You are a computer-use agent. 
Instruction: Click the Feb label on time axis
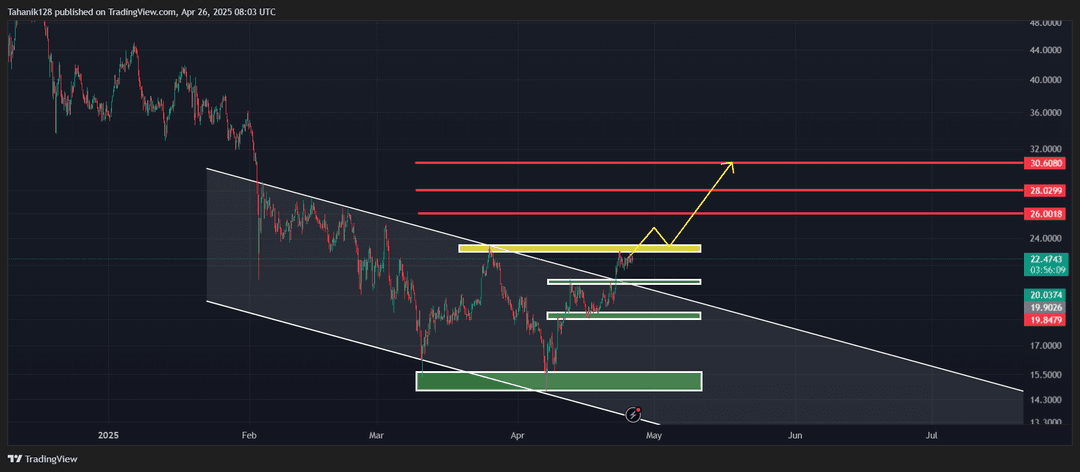click(249, 435)
